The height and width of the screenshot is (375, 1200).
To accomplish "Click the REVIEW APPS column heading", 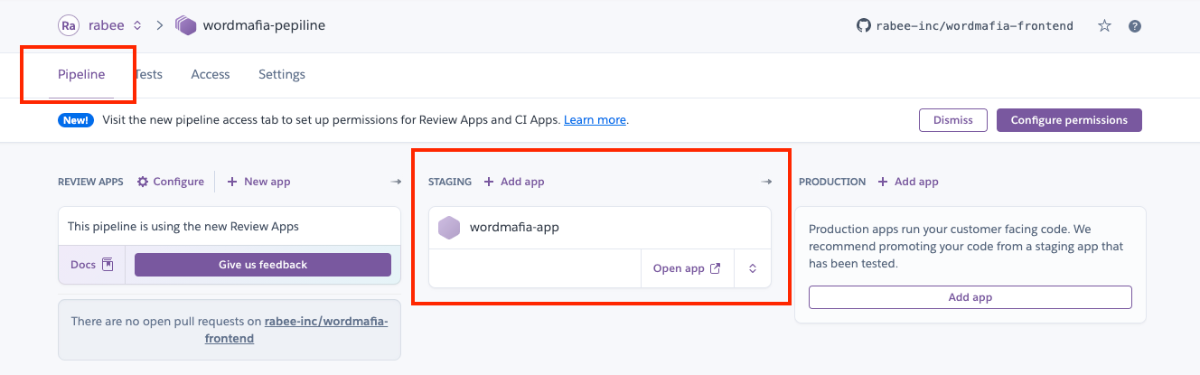I will coord(91,182).
